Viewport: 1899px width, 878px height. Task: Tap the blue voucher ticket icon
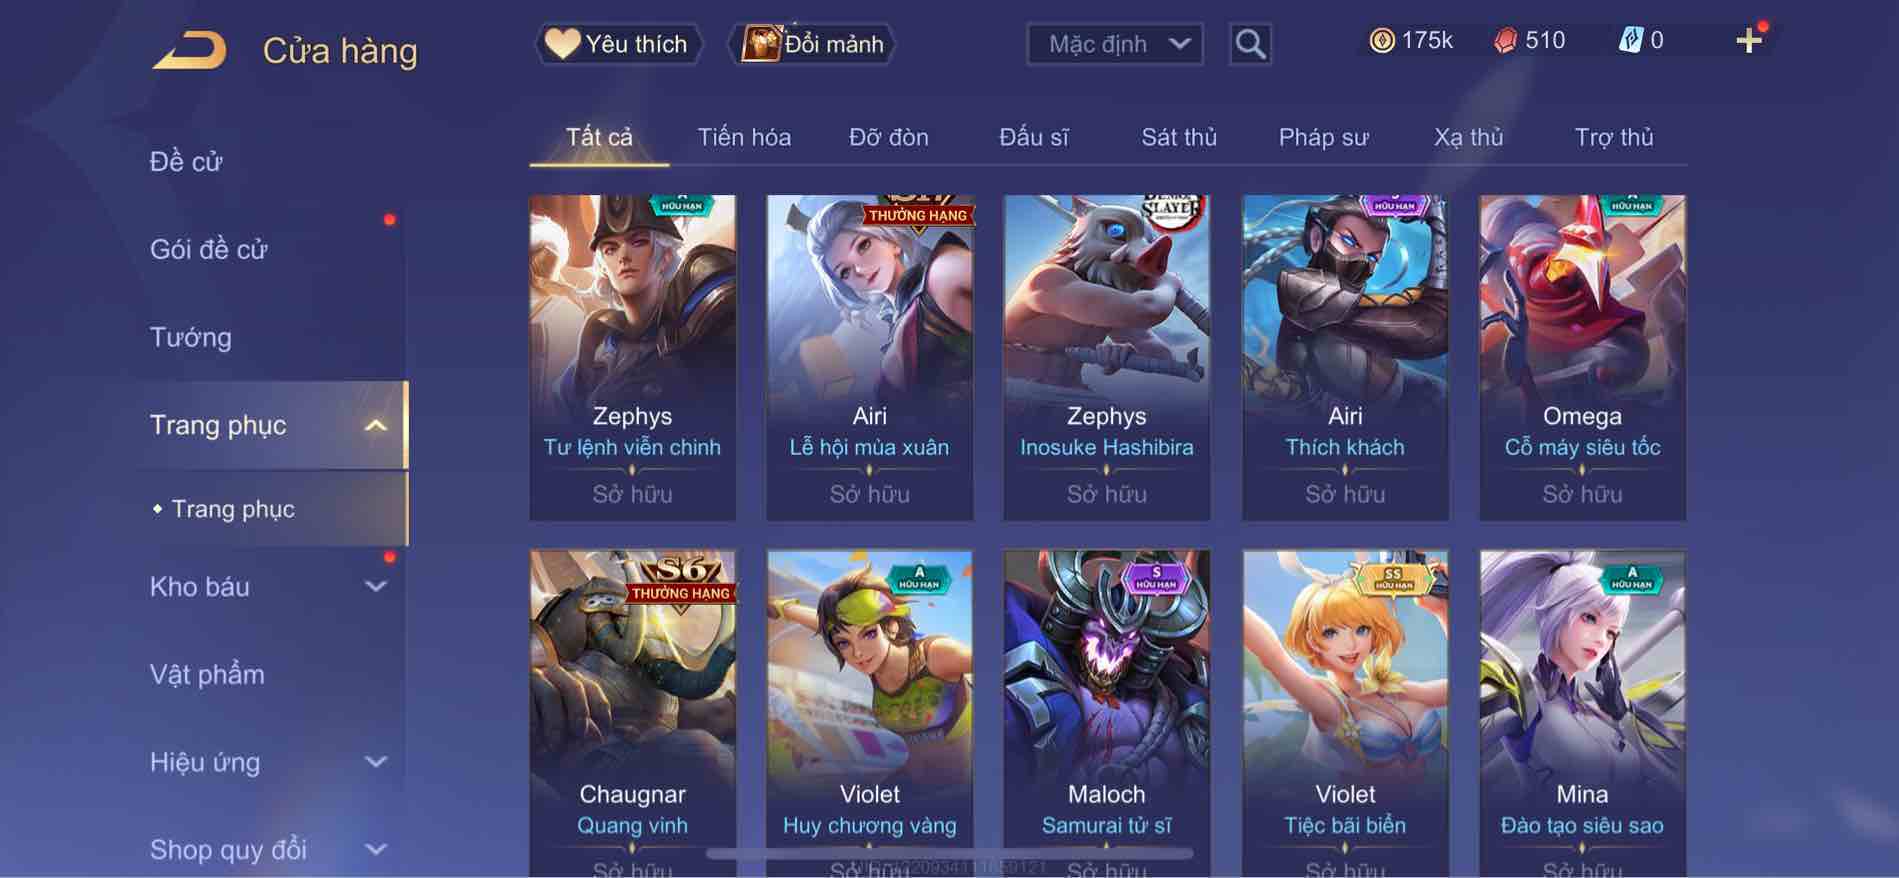point(1630,41)
